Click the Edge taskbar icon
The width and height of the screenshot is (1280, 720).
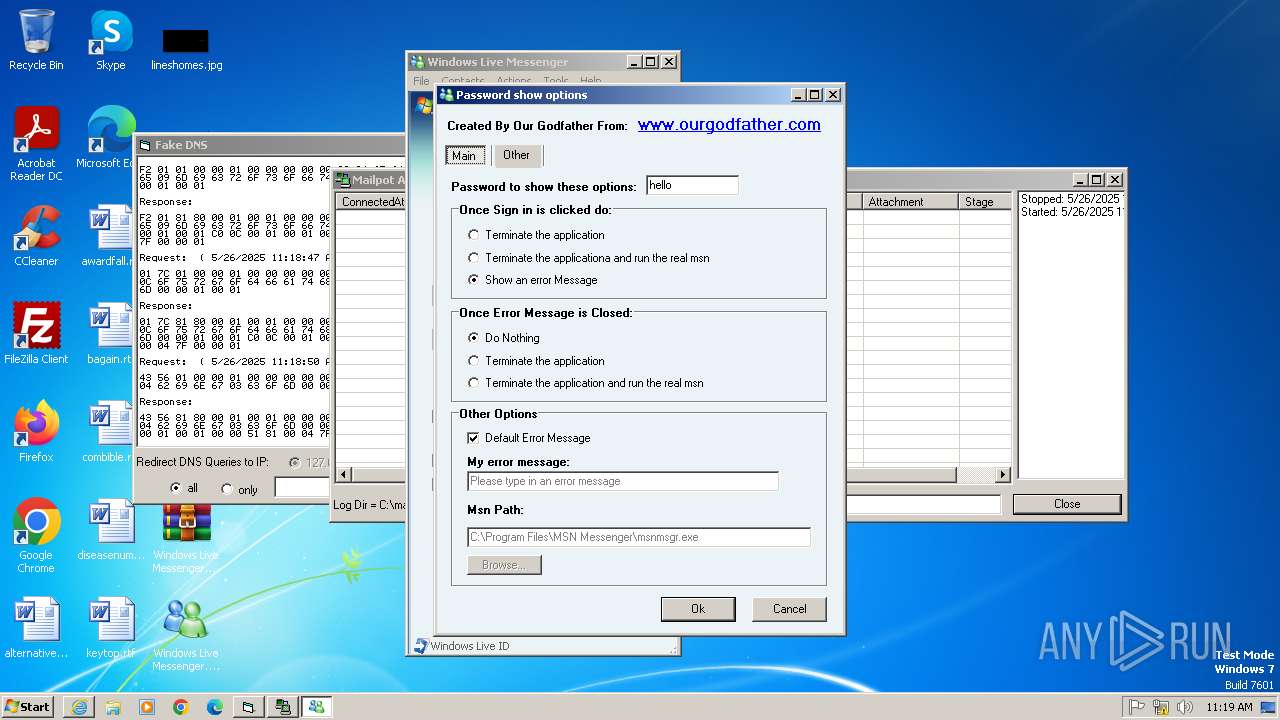(215, 707)
